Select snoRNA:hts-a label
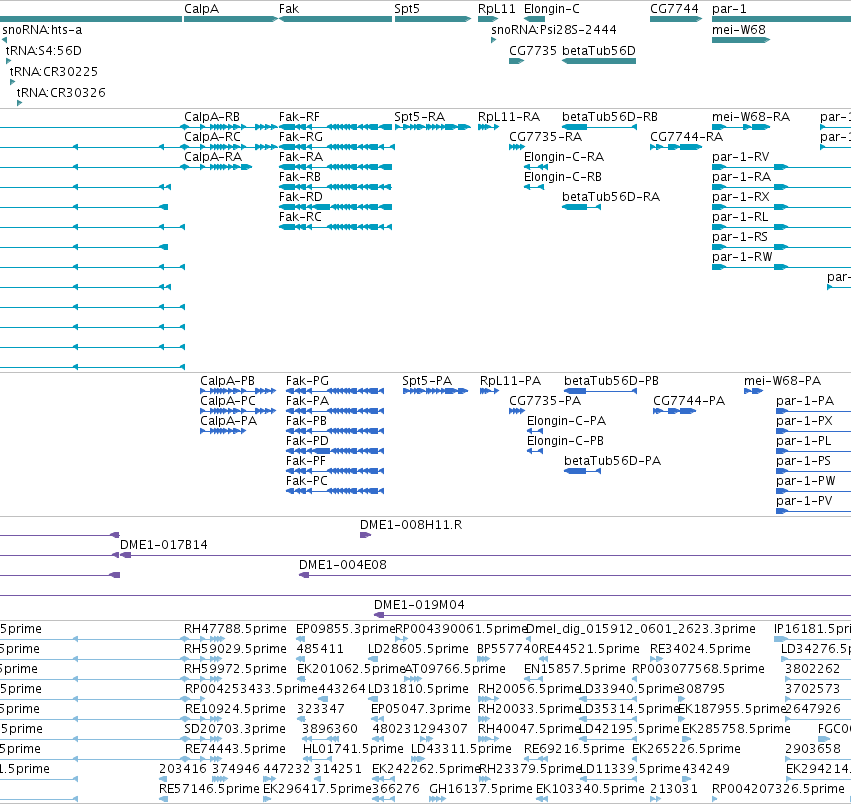This screenshot has height=804, width=851. (42, 30)
